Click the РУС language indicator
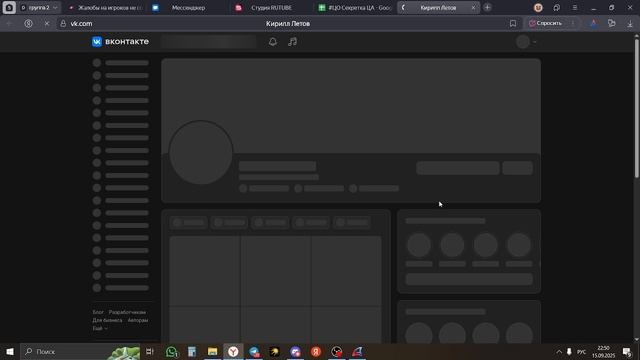 [x=582, y=351]
